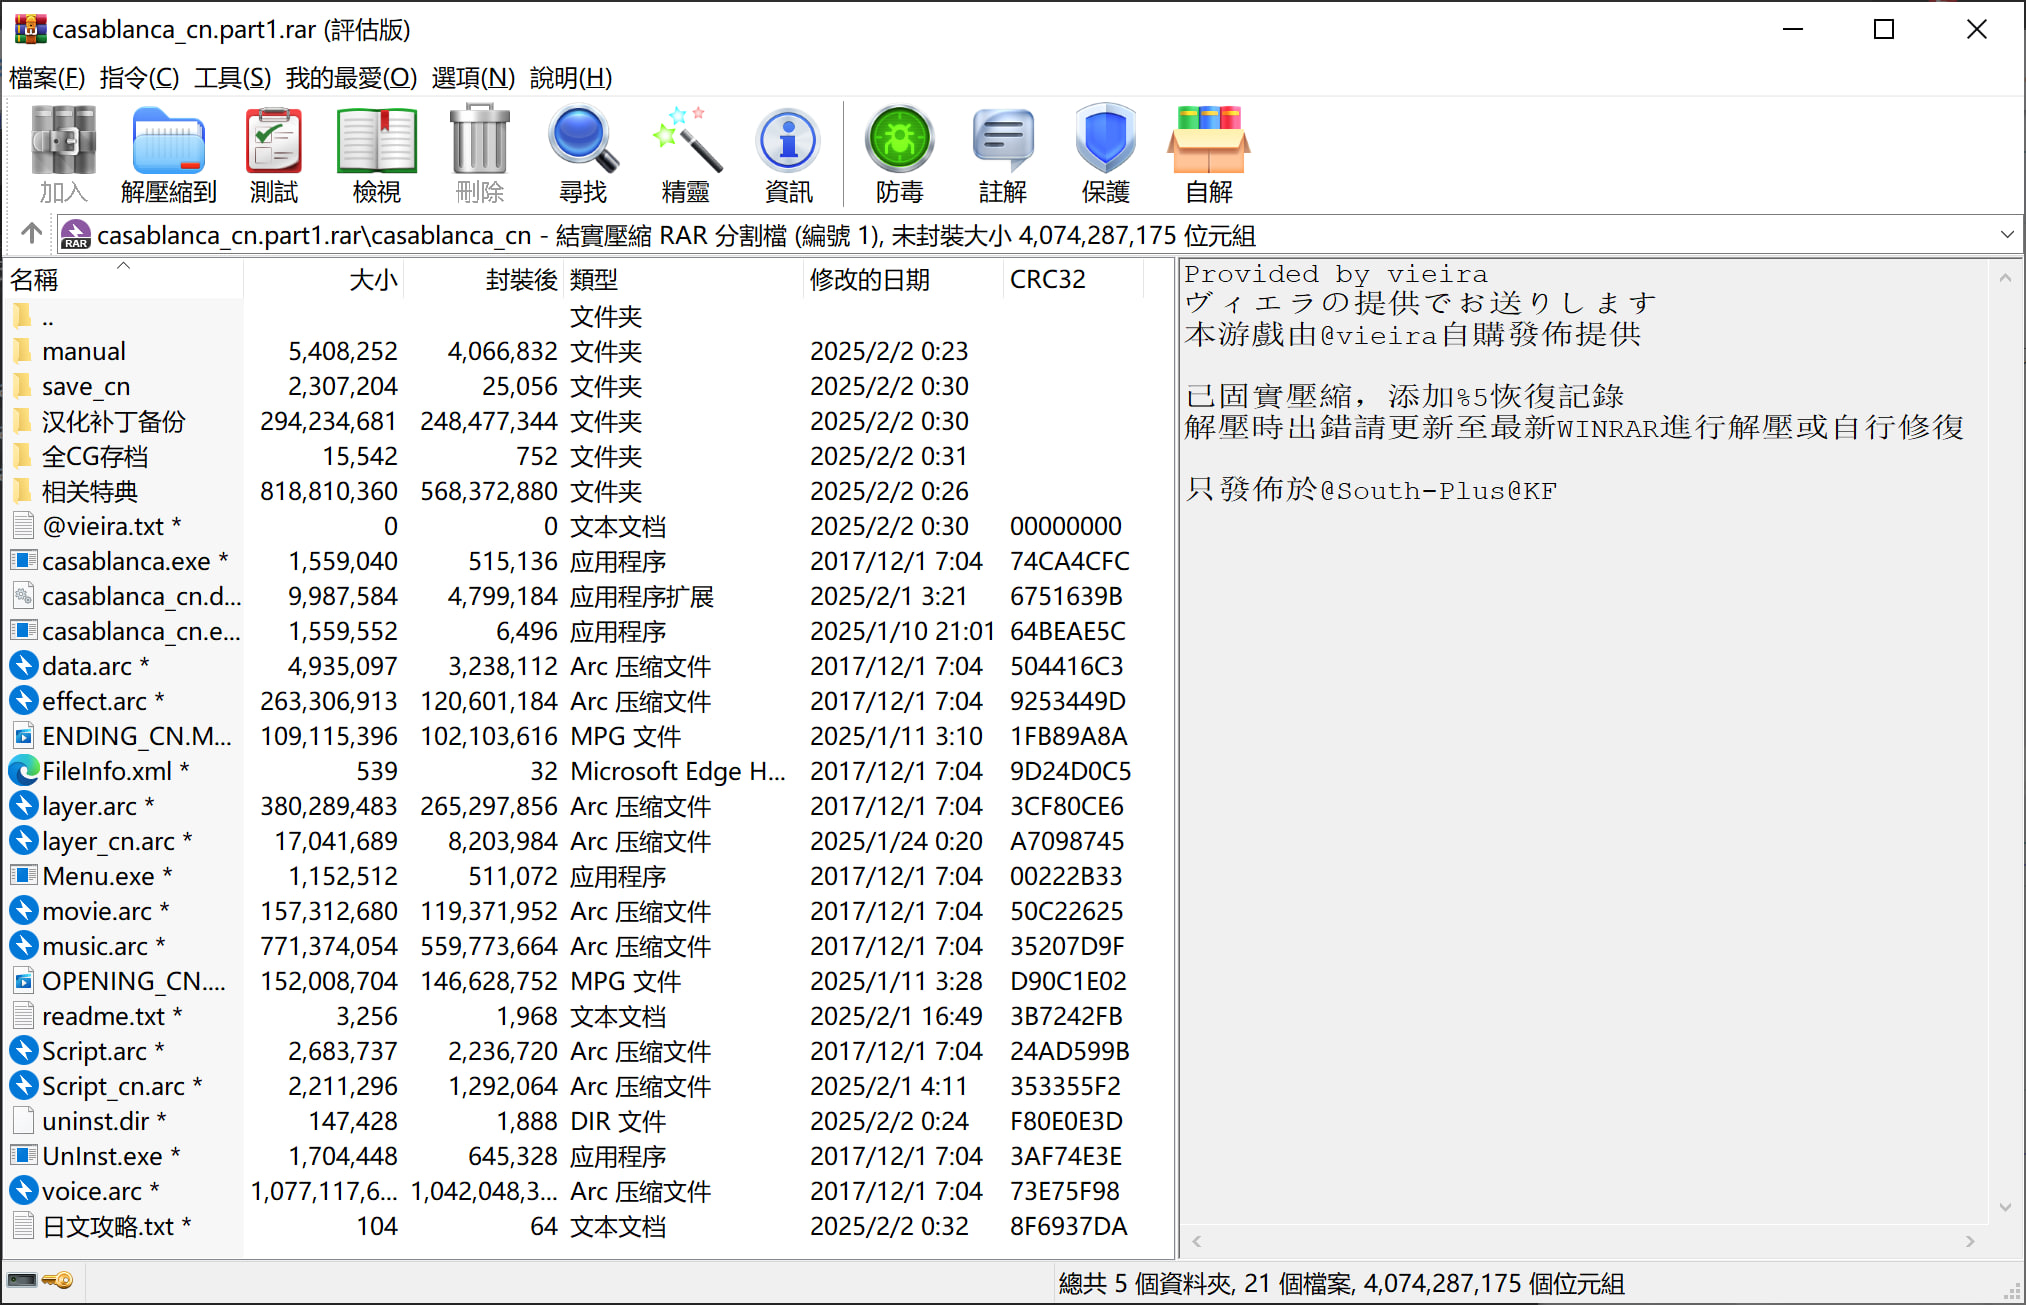
Task: Click comment panel scroll down arrow
Action: (2005, 1207)
